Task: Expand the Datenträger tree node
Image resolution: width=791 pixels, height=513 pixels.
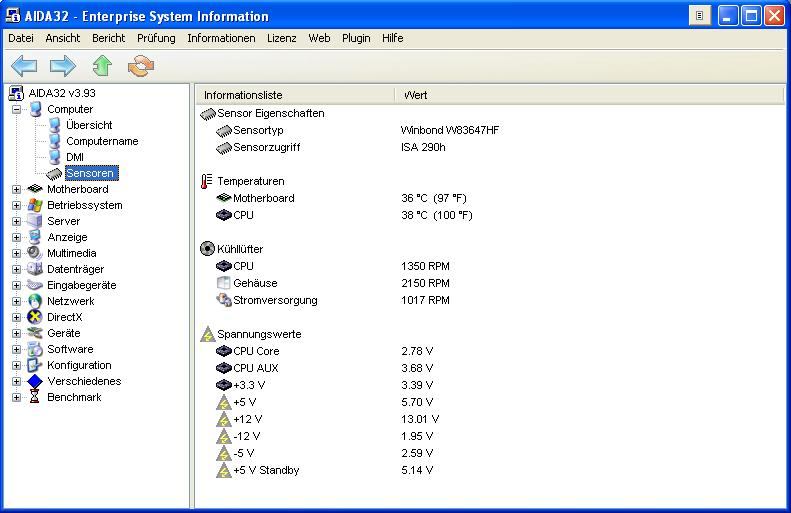Action: [17, 269]
